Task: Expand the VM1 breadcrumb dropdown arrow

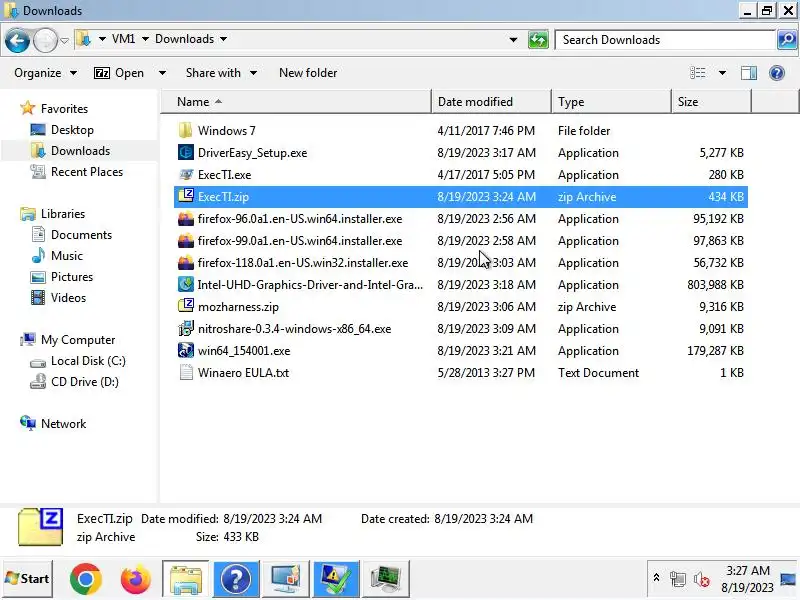Action: (145, 39)
